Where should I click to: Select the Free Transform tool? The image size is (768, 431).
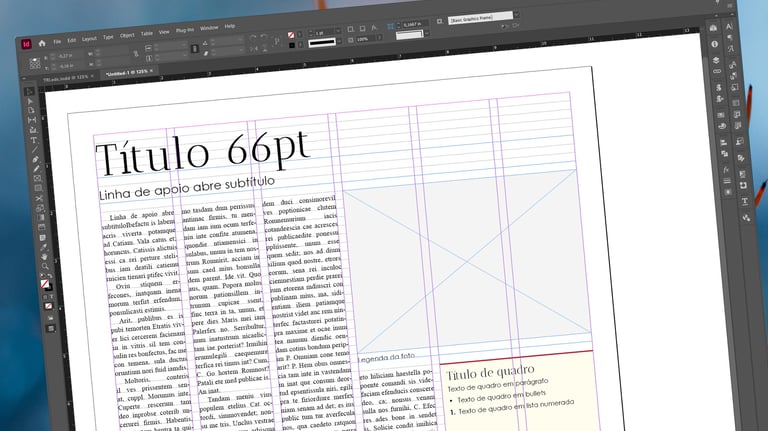(40, 208)
